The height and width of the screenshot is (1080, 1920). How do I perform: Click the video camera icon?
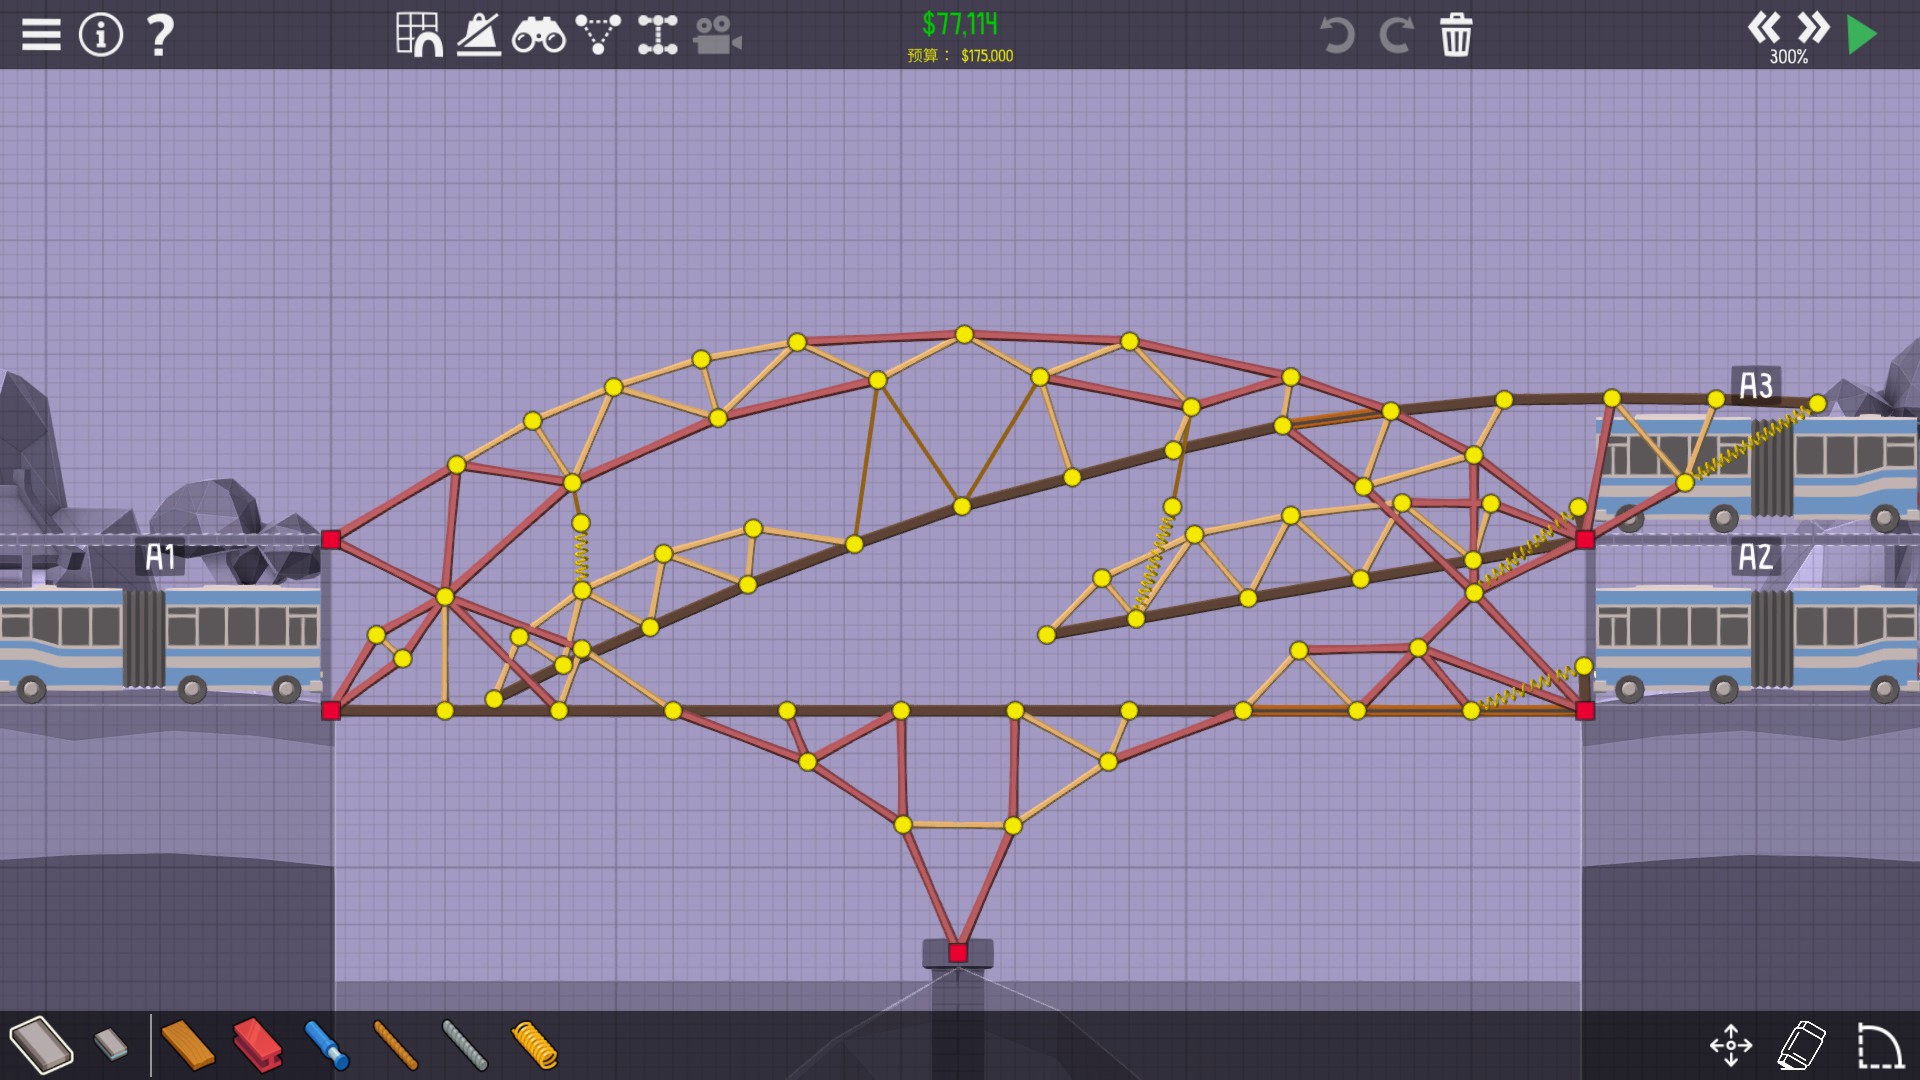click(x=717, y=35)
